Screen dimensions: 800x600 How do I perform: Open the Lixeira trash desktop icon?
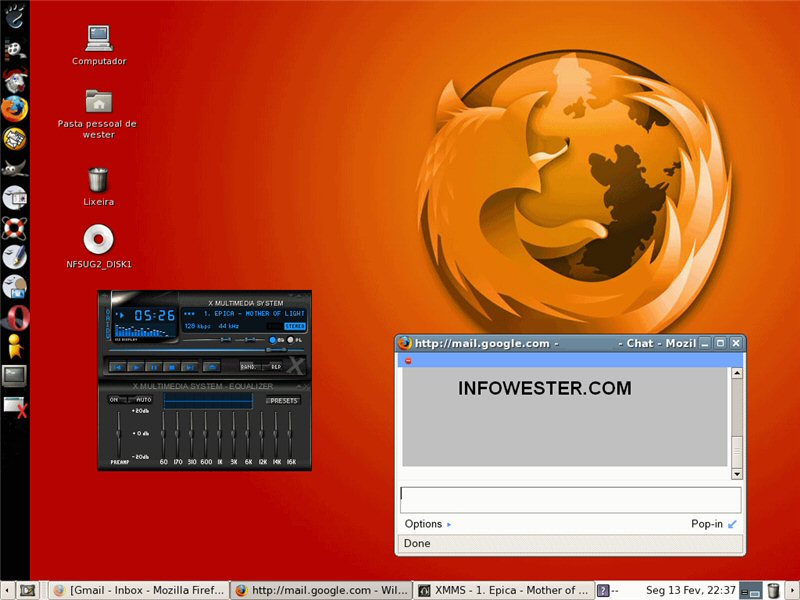(x=98, y=181)
